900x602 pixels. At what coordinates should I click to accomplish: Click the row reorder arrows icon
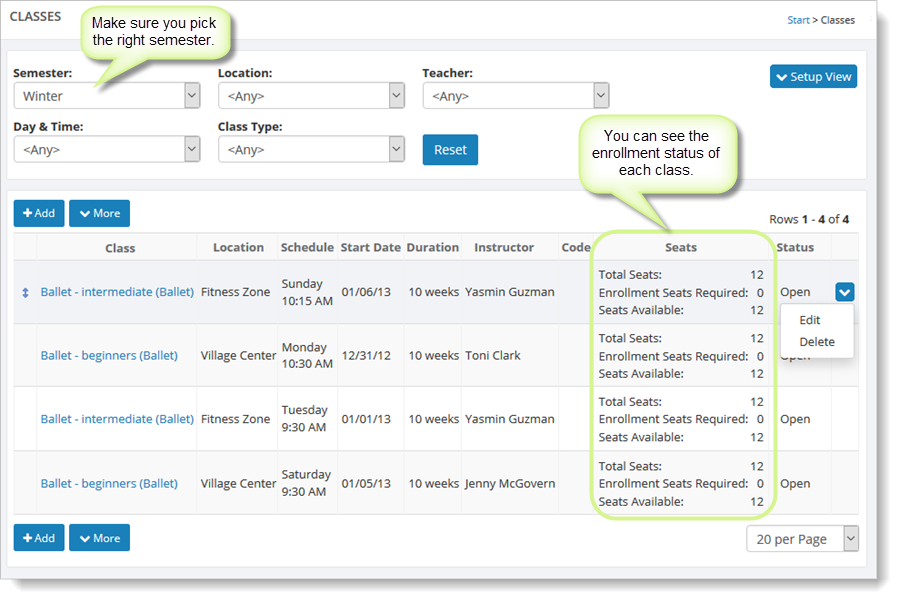[x=25, y=292]
